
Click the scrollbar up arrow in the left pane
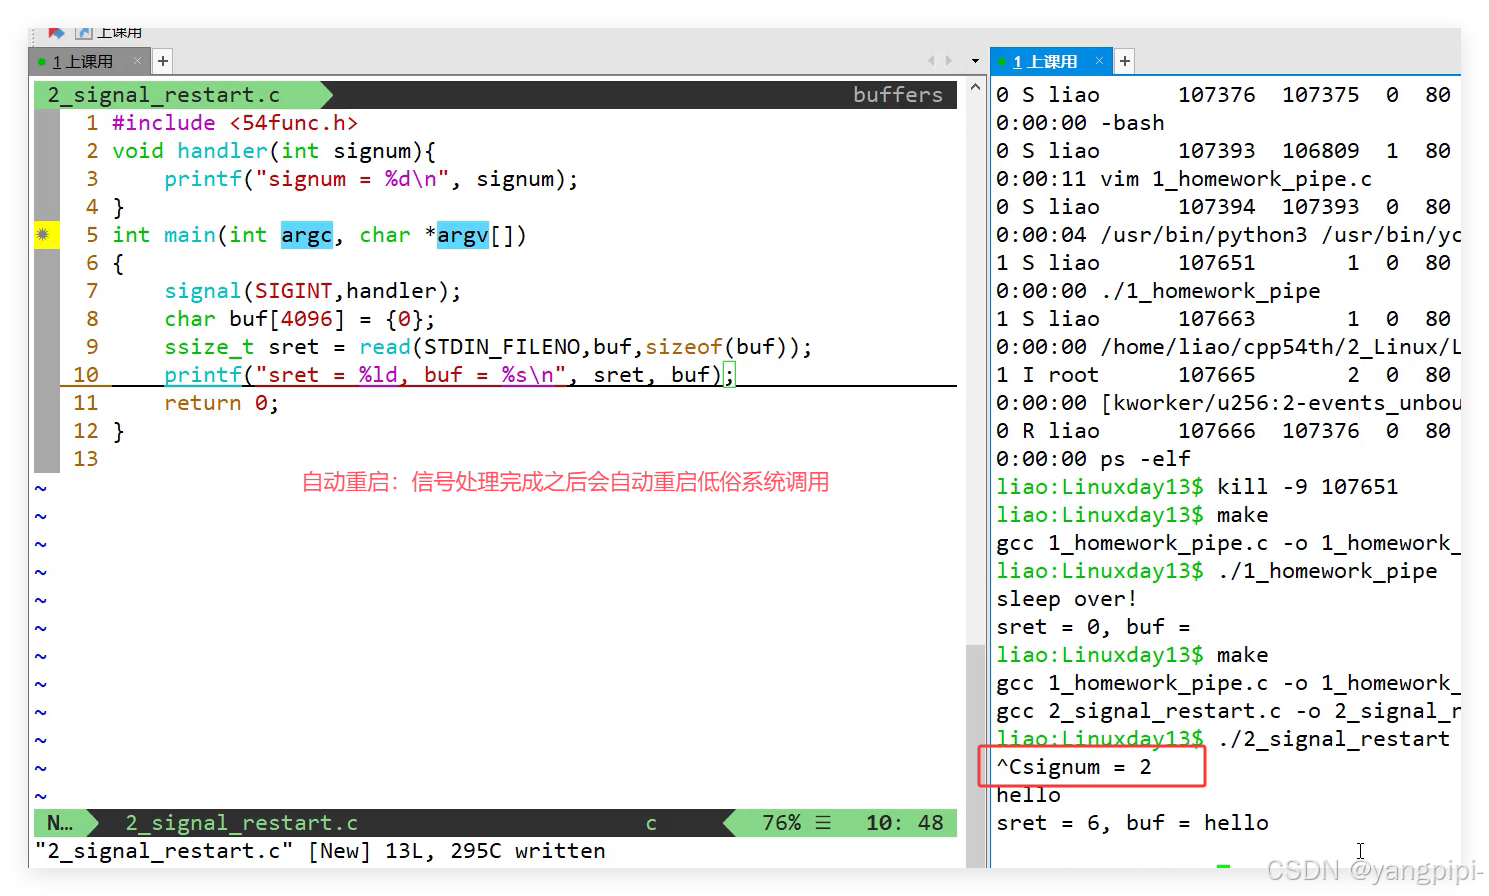pyautogui.click(x=975, y=88)
